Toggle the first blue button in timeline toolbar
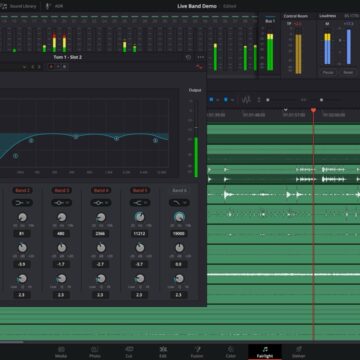The width and height of the screenshot is (360, 360). coord(211,99)
